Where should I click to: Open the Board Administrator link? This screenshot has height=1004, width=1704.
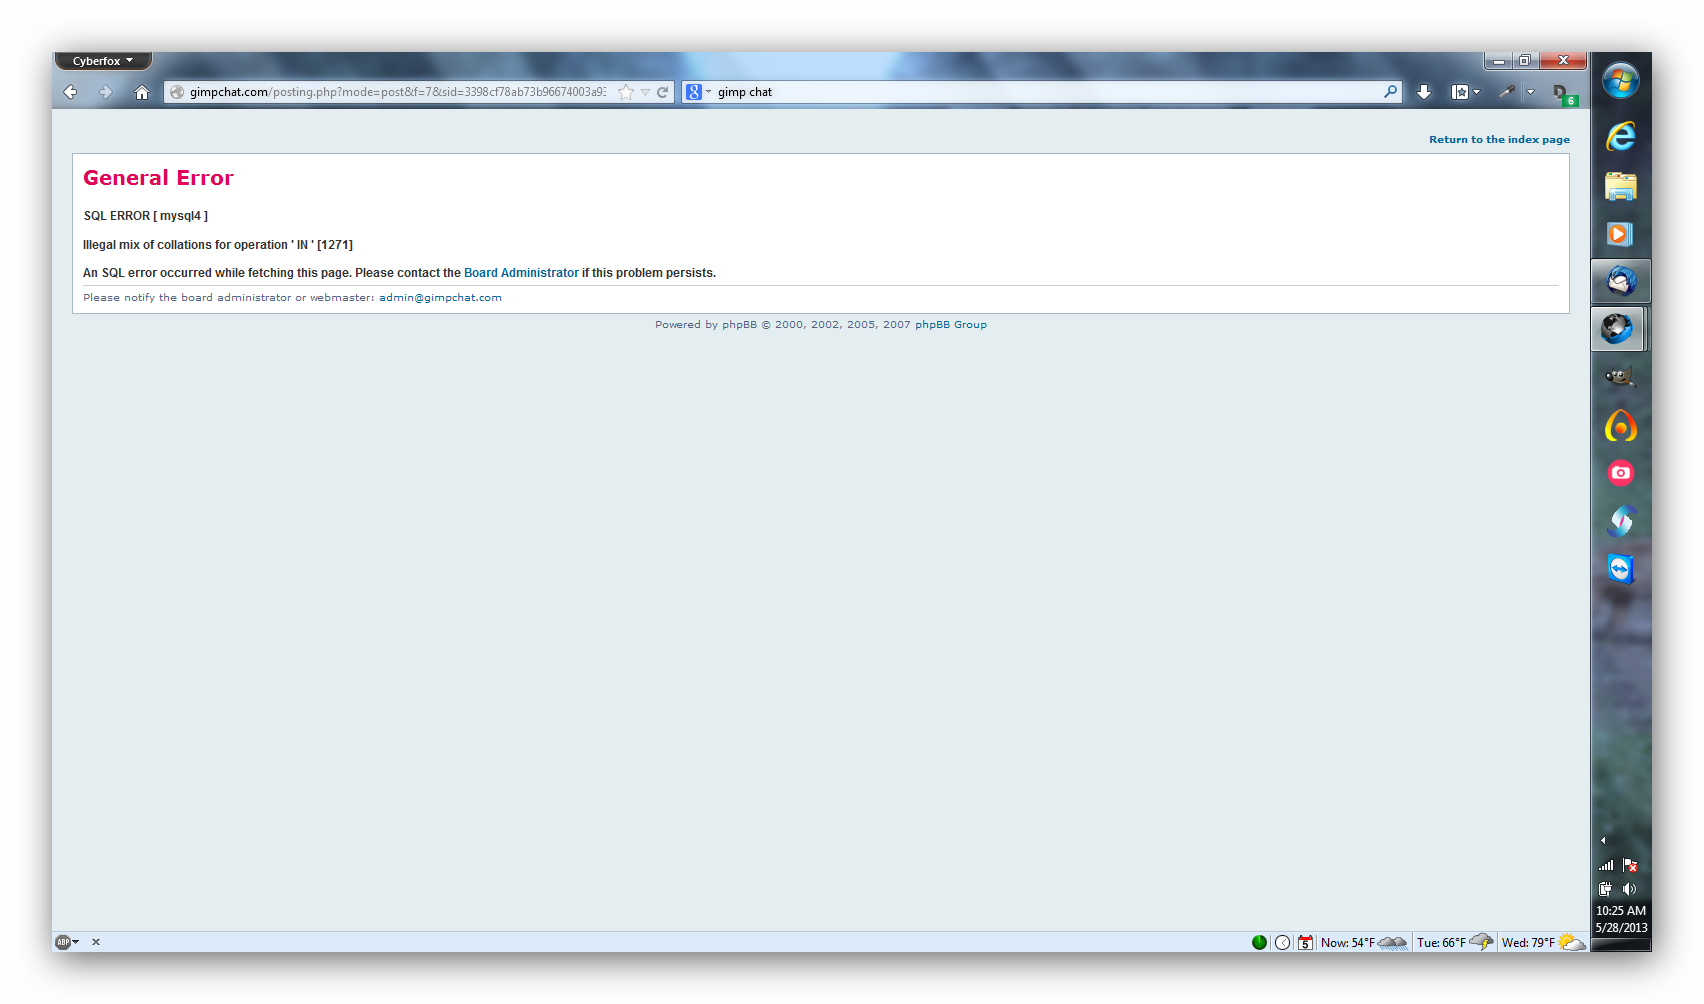(x=521, y=273)
